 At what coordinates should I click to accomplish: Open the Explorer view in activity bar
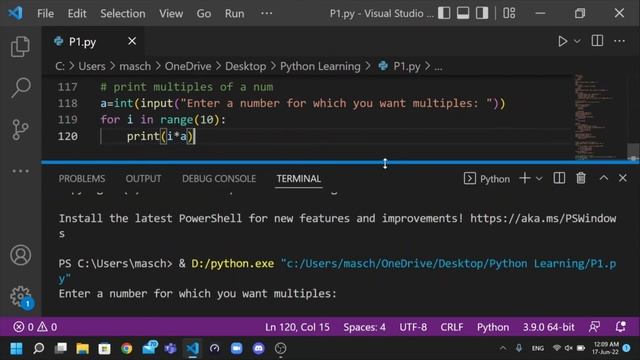pyautogui.click(x=20, y=46)
